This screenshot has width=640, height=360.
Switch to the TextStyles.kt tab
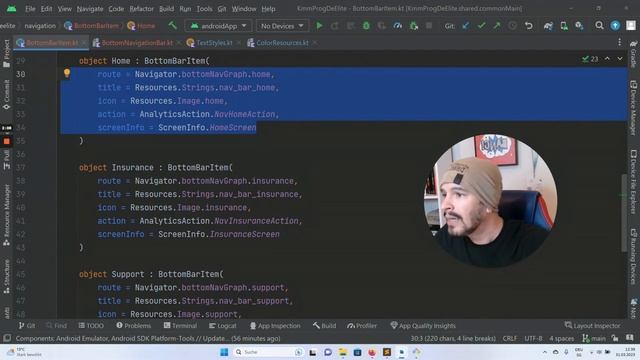(214, 42)
